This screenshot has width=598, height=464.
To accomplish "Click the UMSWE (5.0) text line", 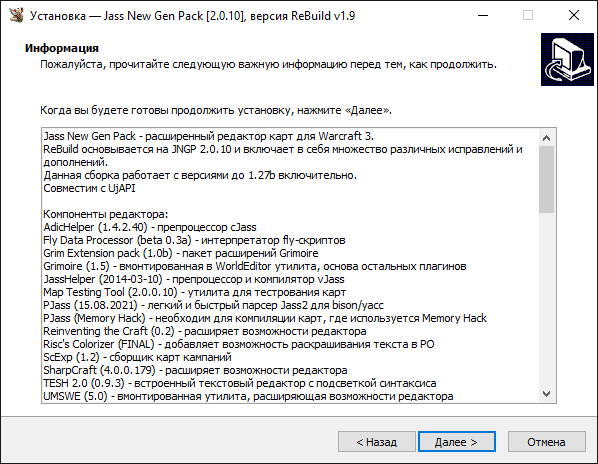I will point(248,396).
